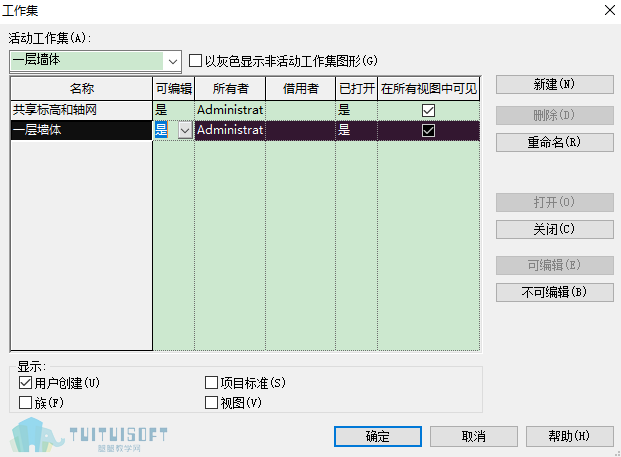The height and width of the screenshot is (457, 621).
Task: Open the active workset 一层墙体 dropdown
Action: point(95,61)
